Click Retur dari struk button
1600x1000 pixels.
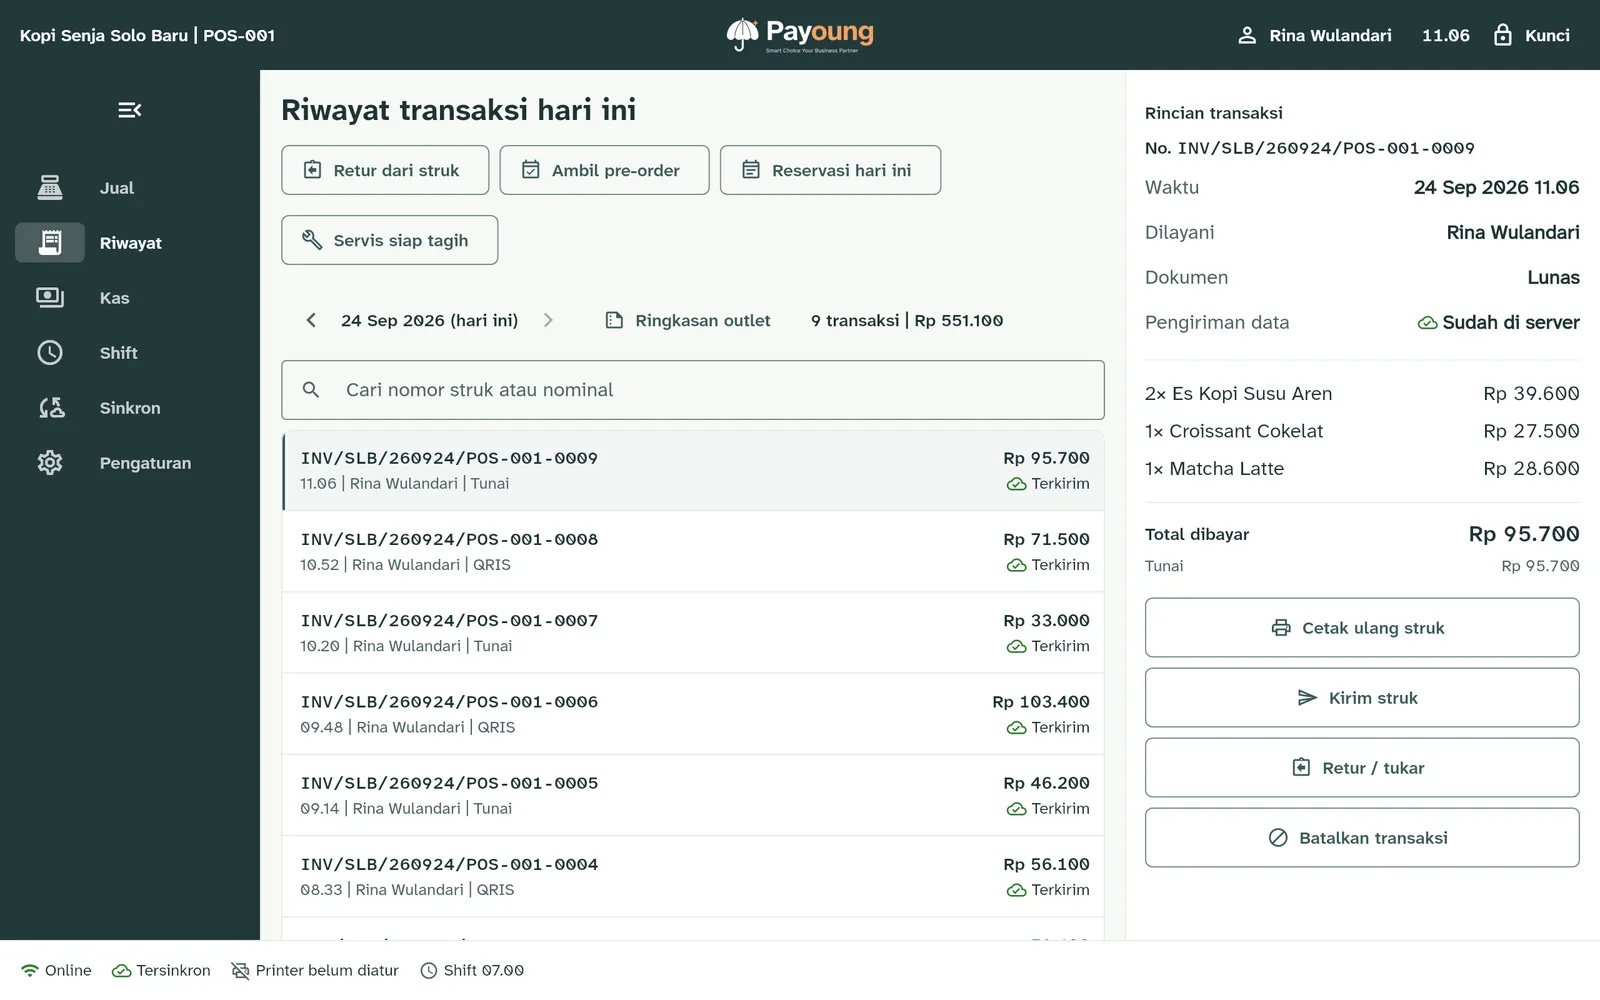[385, 170]
